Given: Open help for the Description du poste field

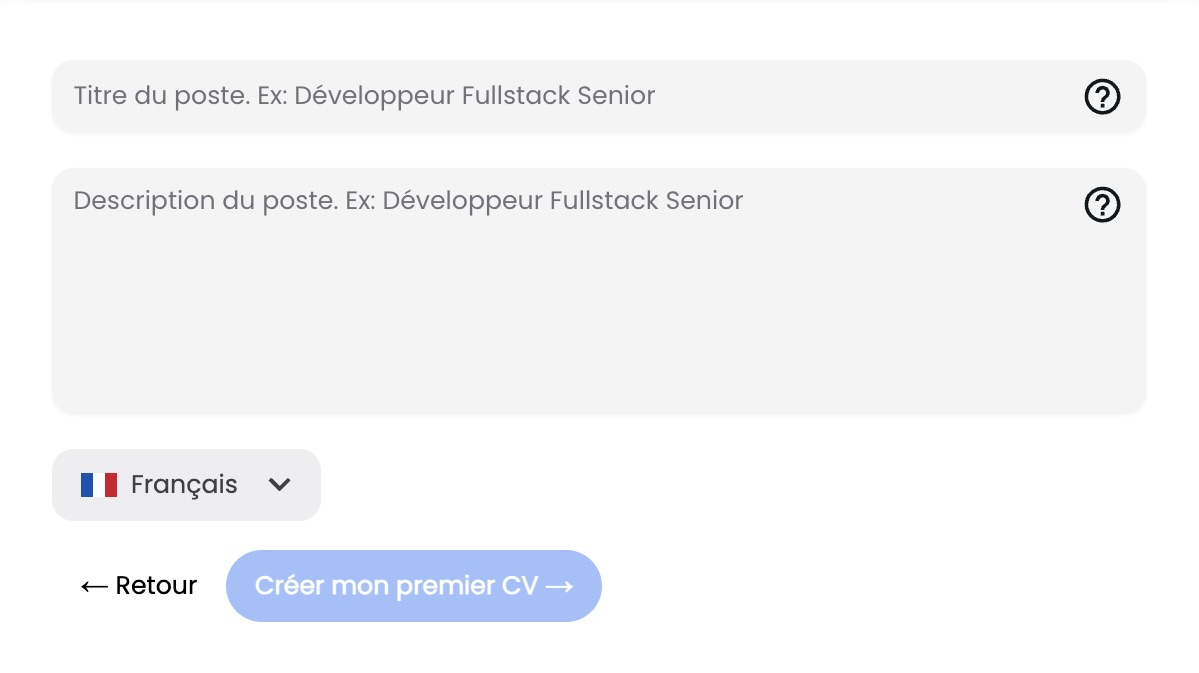Looking at the screenshot, I should coord(1102,205).
